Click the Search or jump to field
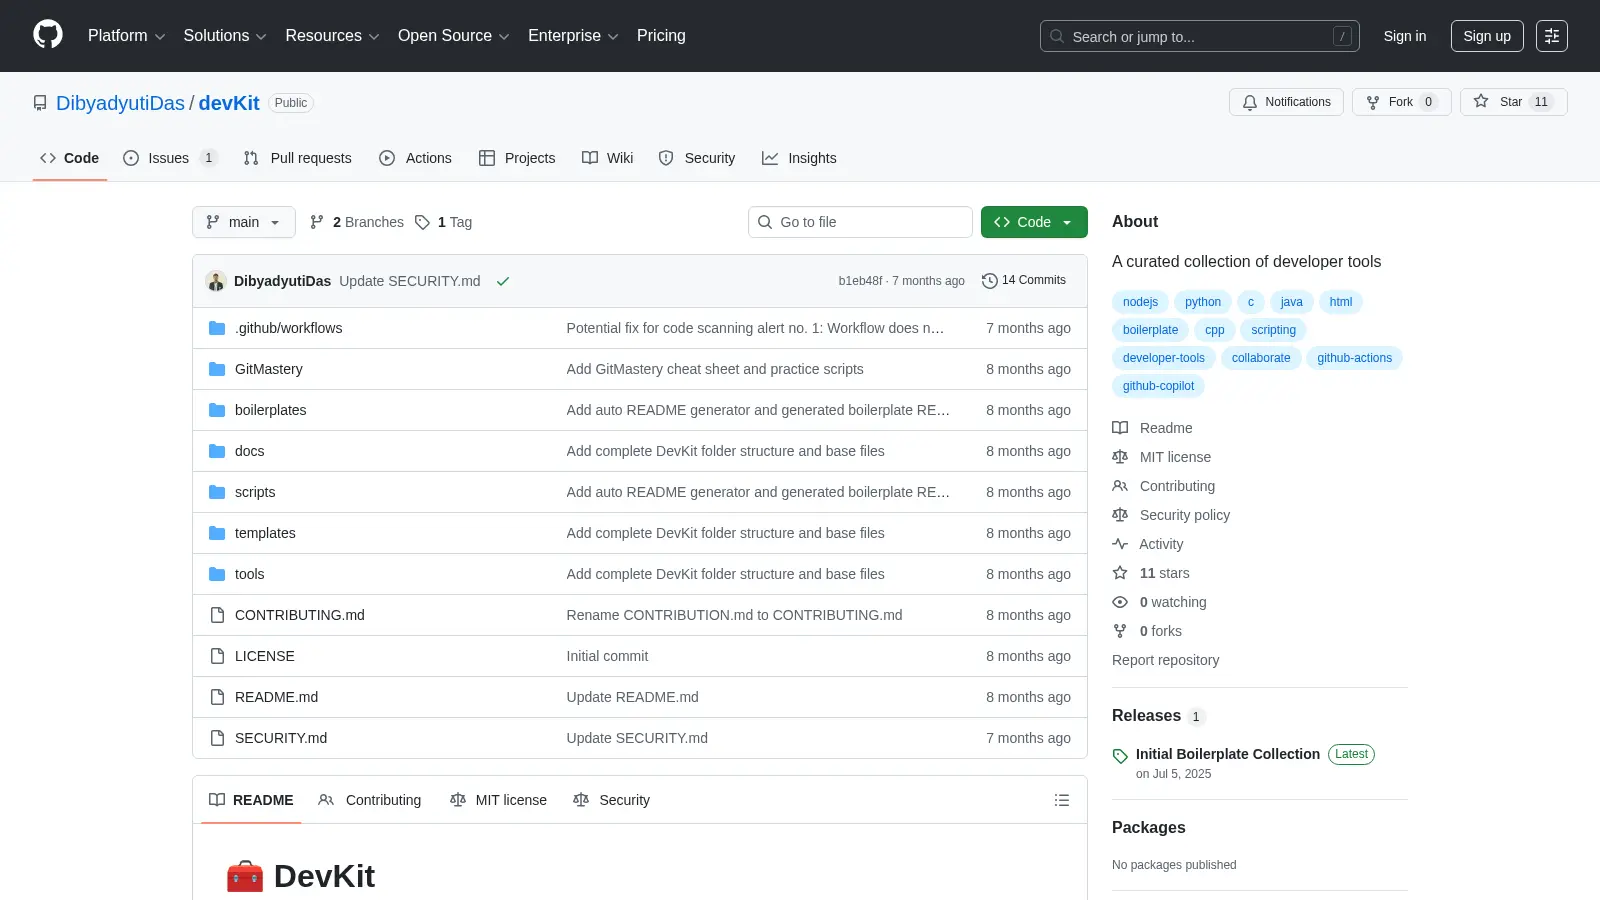The height and width of the screenshot is (900, 1600). pos(1200,36)
